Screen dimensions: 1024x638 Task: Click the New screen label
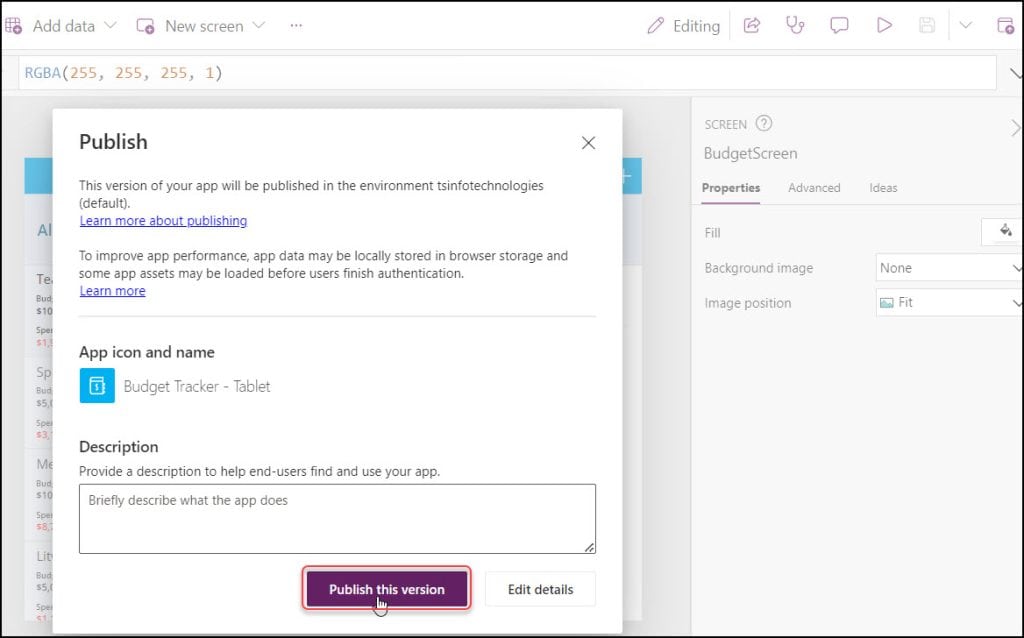[204, 26]
